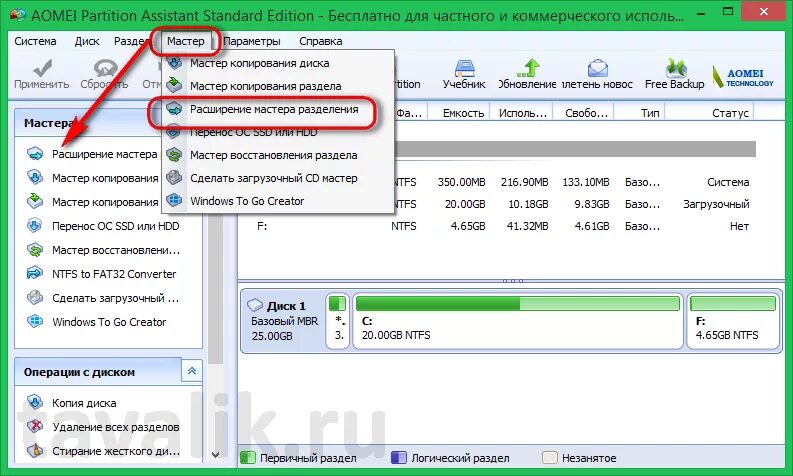This screenshot has width=793, height=476.
Task: Click the Стирание жесткого диска icon
Action: pyautogui.click(x=35, y=450)
